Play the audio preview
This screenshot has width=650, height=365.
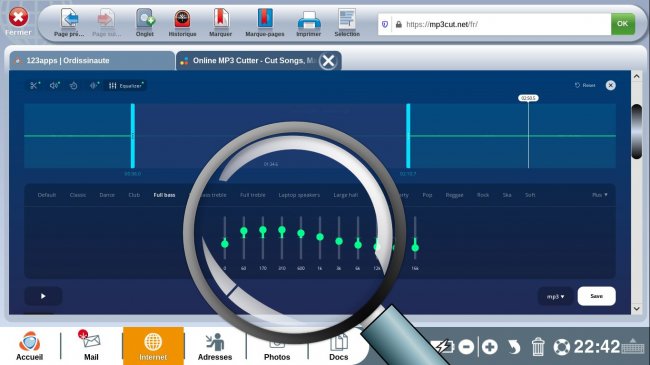[43, 296]
